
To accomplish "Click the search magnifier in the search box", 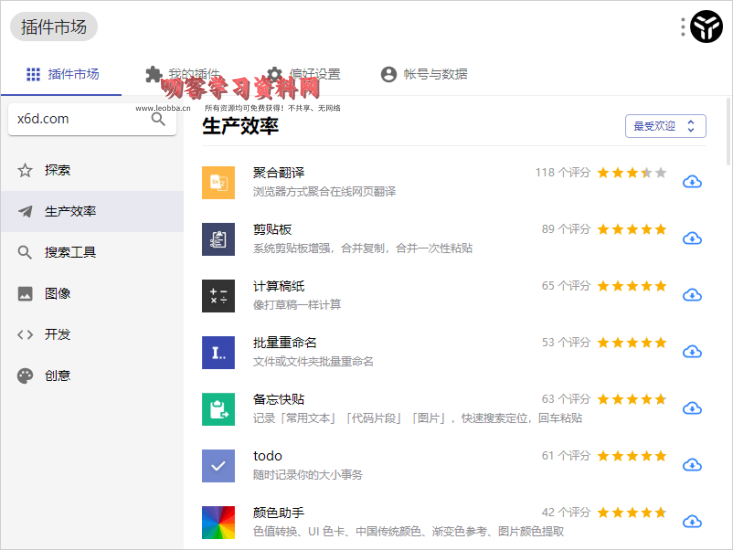I will coord(158,119).
